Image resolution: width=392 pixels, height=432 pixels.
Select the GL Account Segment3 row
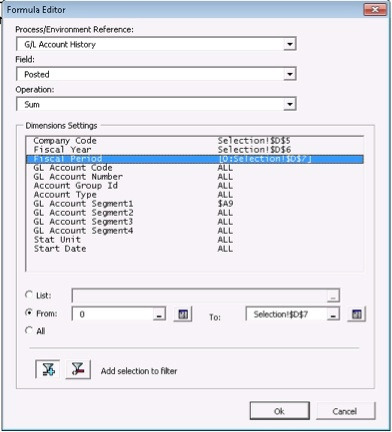(x=195, y=222)
